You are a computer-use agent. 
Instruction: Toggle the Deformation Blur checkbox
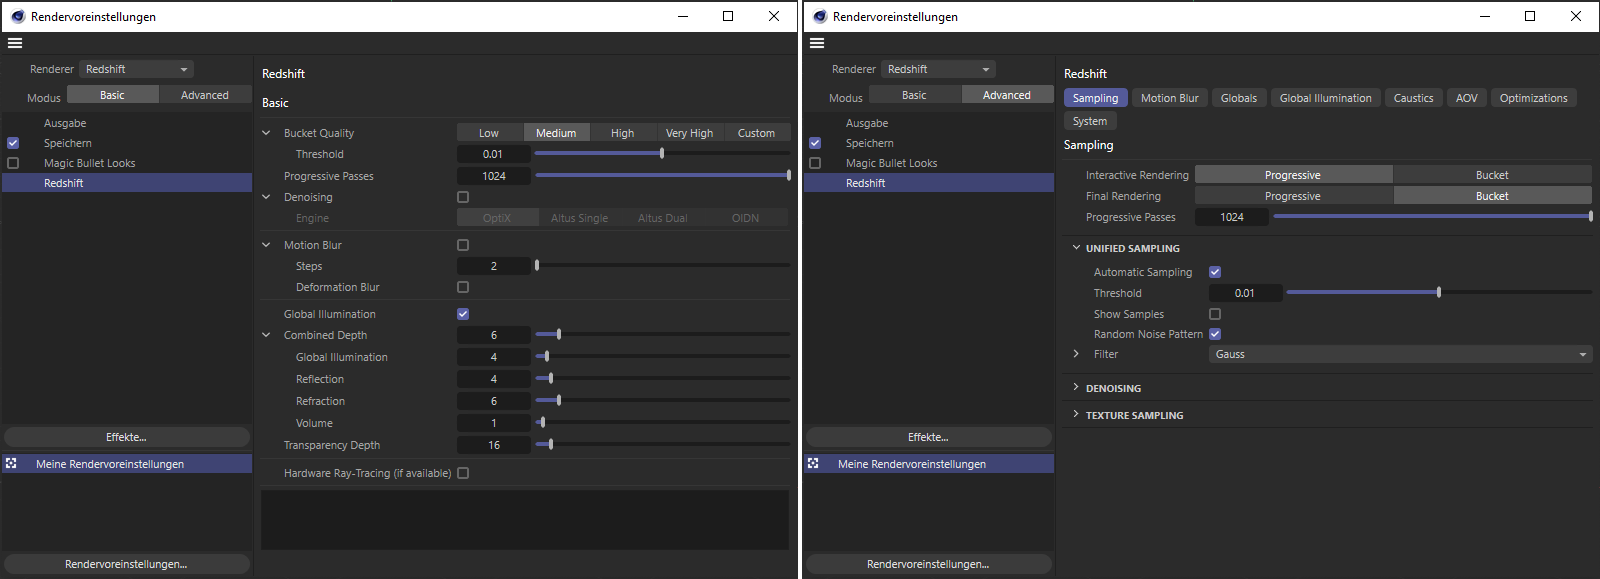(463, 287)
